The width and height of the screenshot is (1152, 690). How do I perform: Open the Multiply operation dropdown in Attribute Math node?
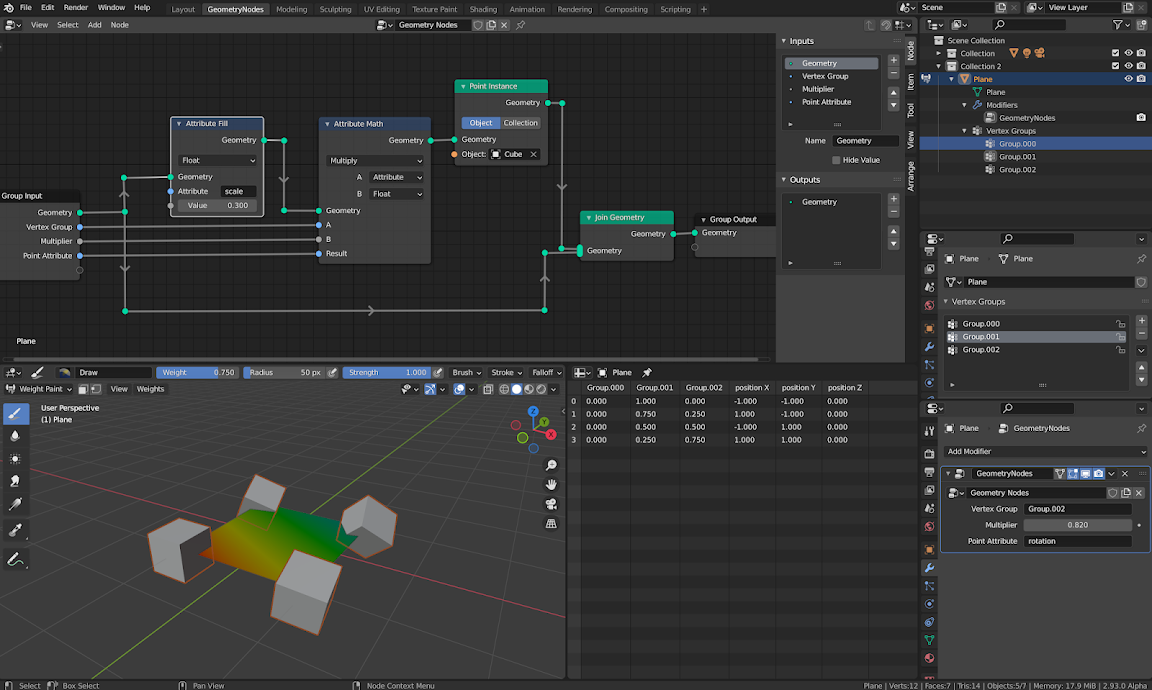point(374,160)
